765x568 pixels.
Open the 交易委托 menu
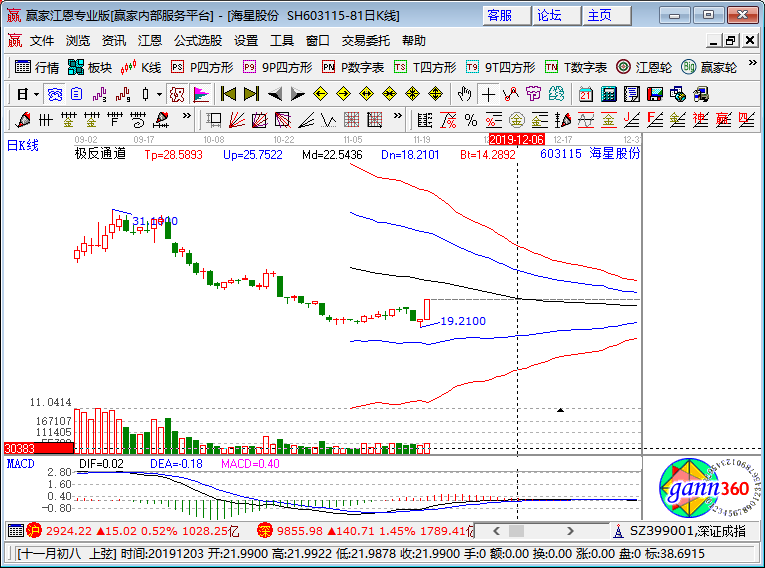point(366,41)
